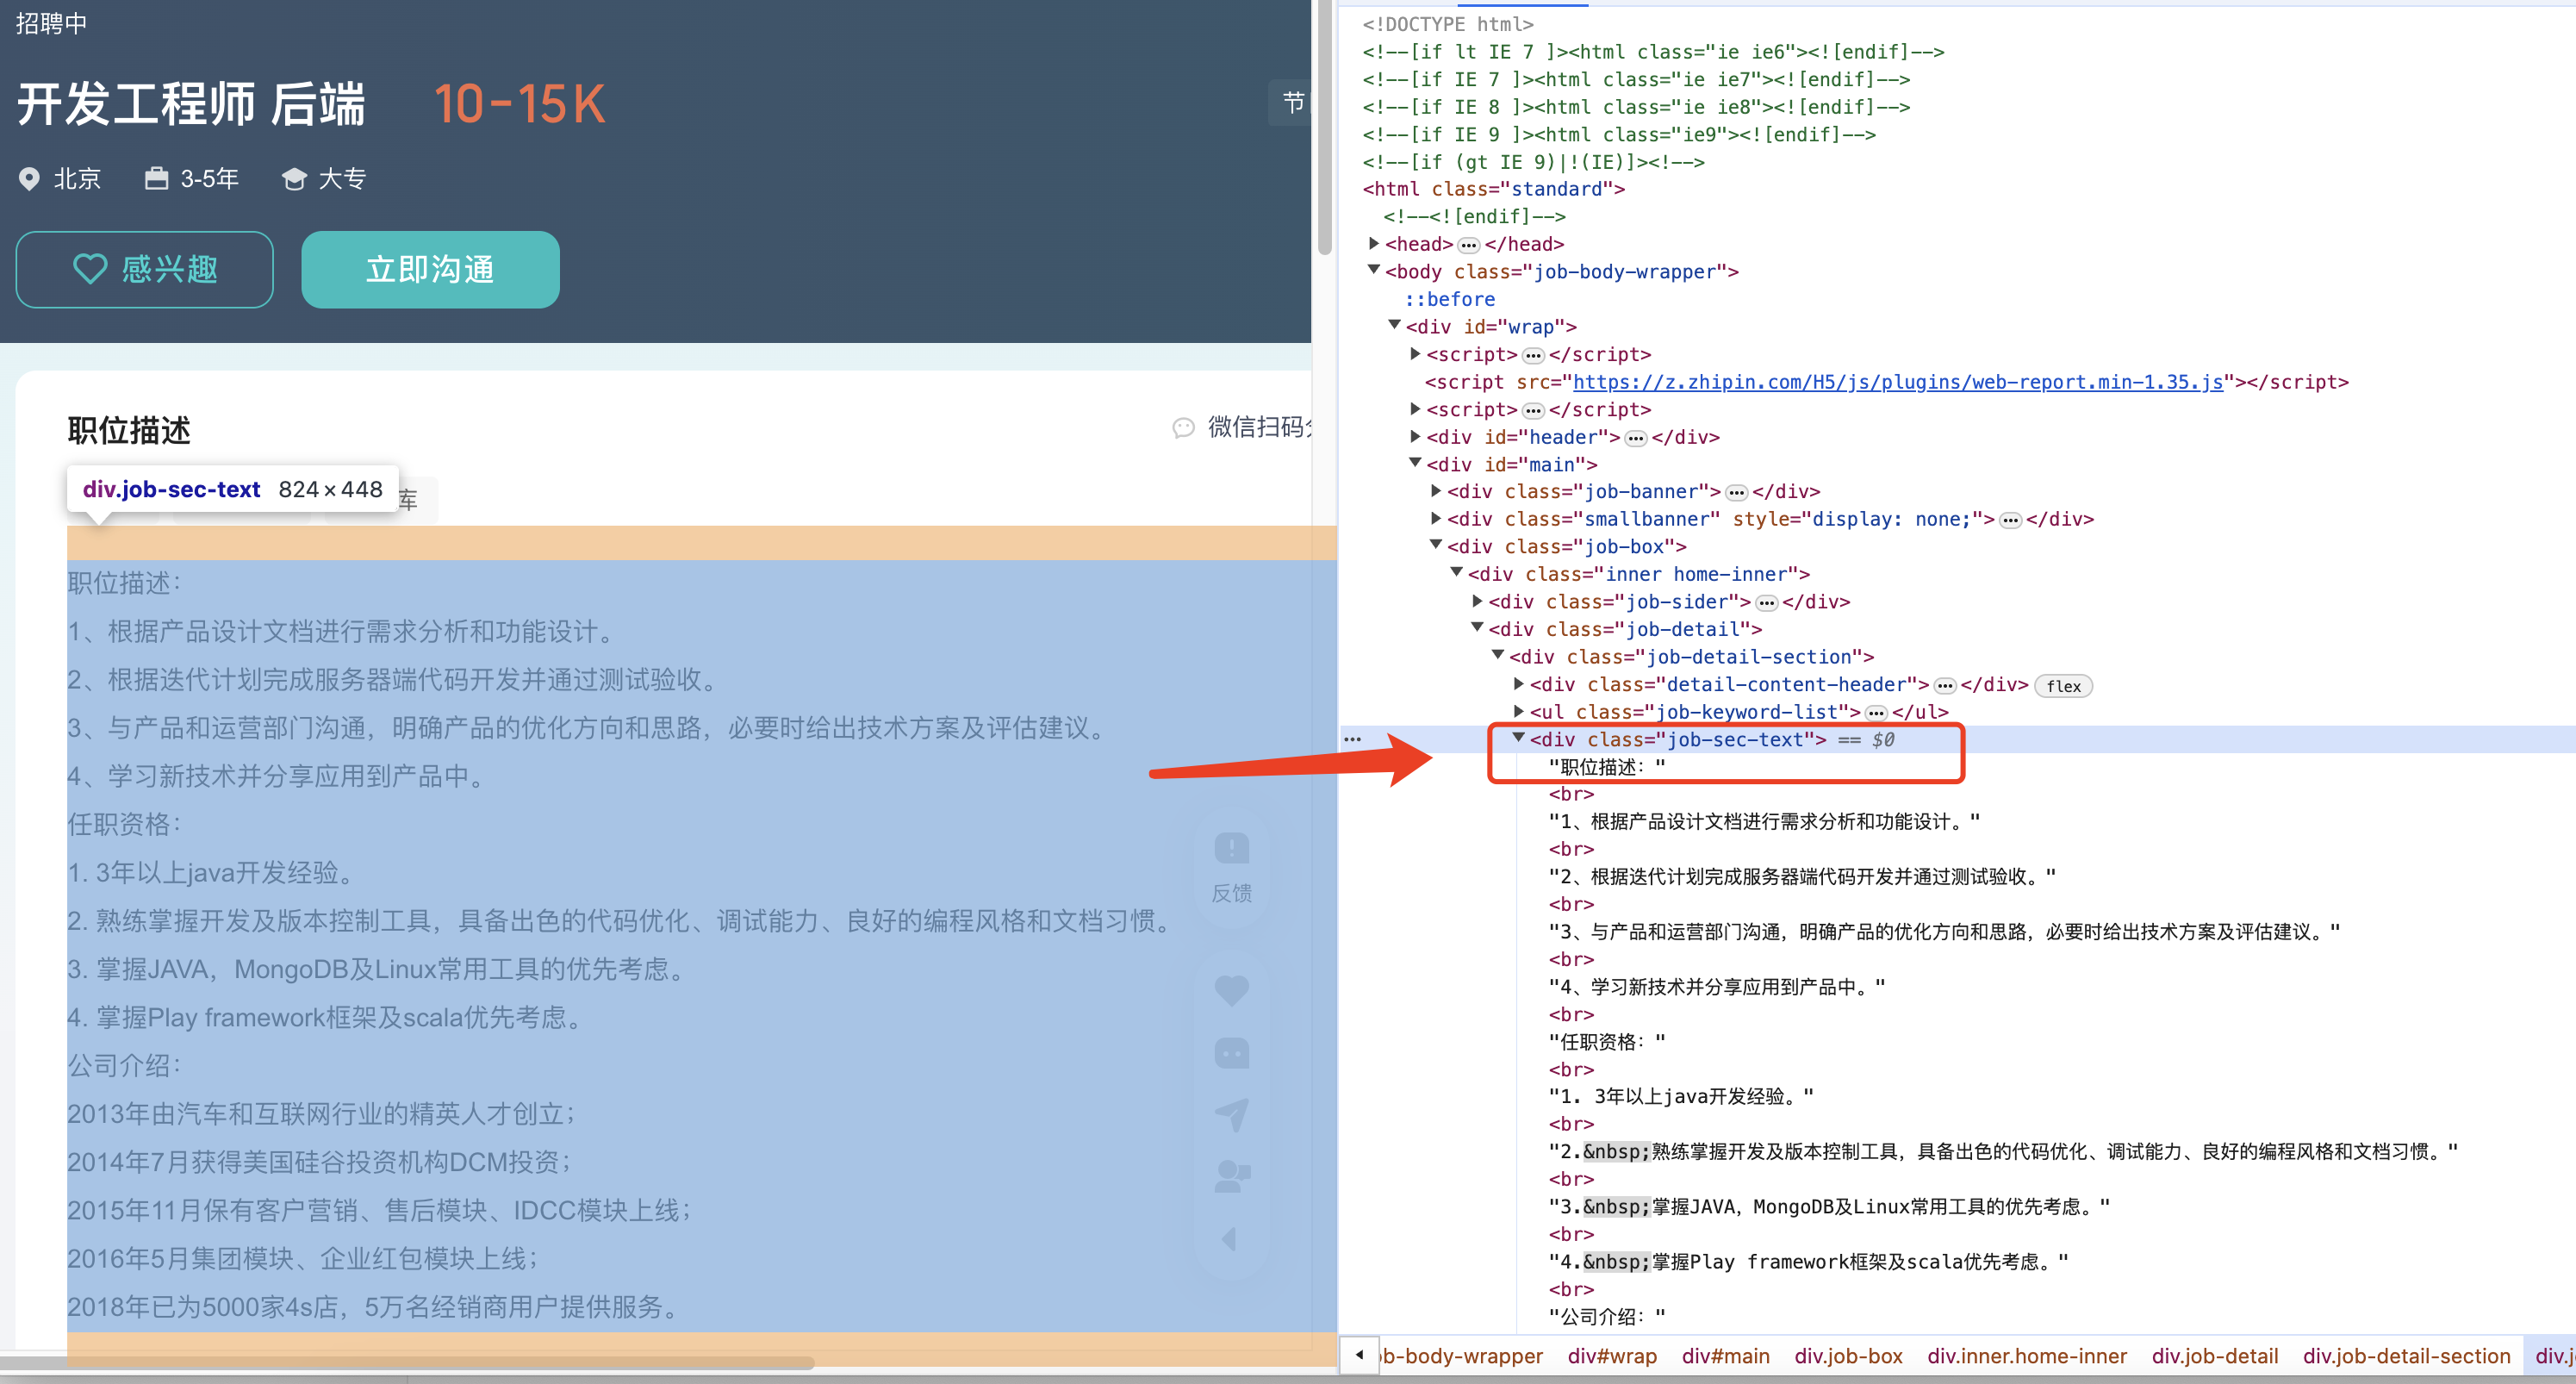Expand the head element in DOM tree

pyautogui.click(x=1374, y=243)
